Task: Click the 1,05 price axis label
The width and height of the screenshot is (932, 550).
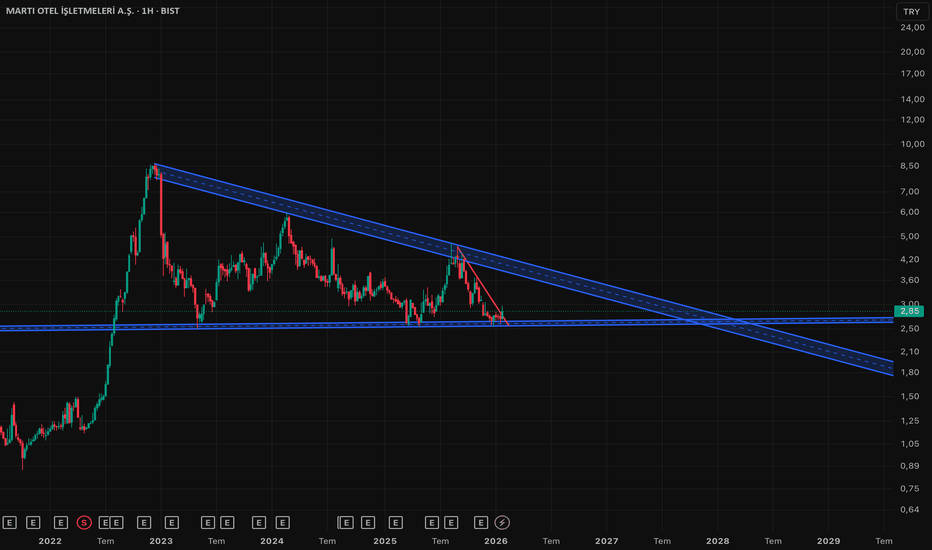Action: (x=910, y=444)
